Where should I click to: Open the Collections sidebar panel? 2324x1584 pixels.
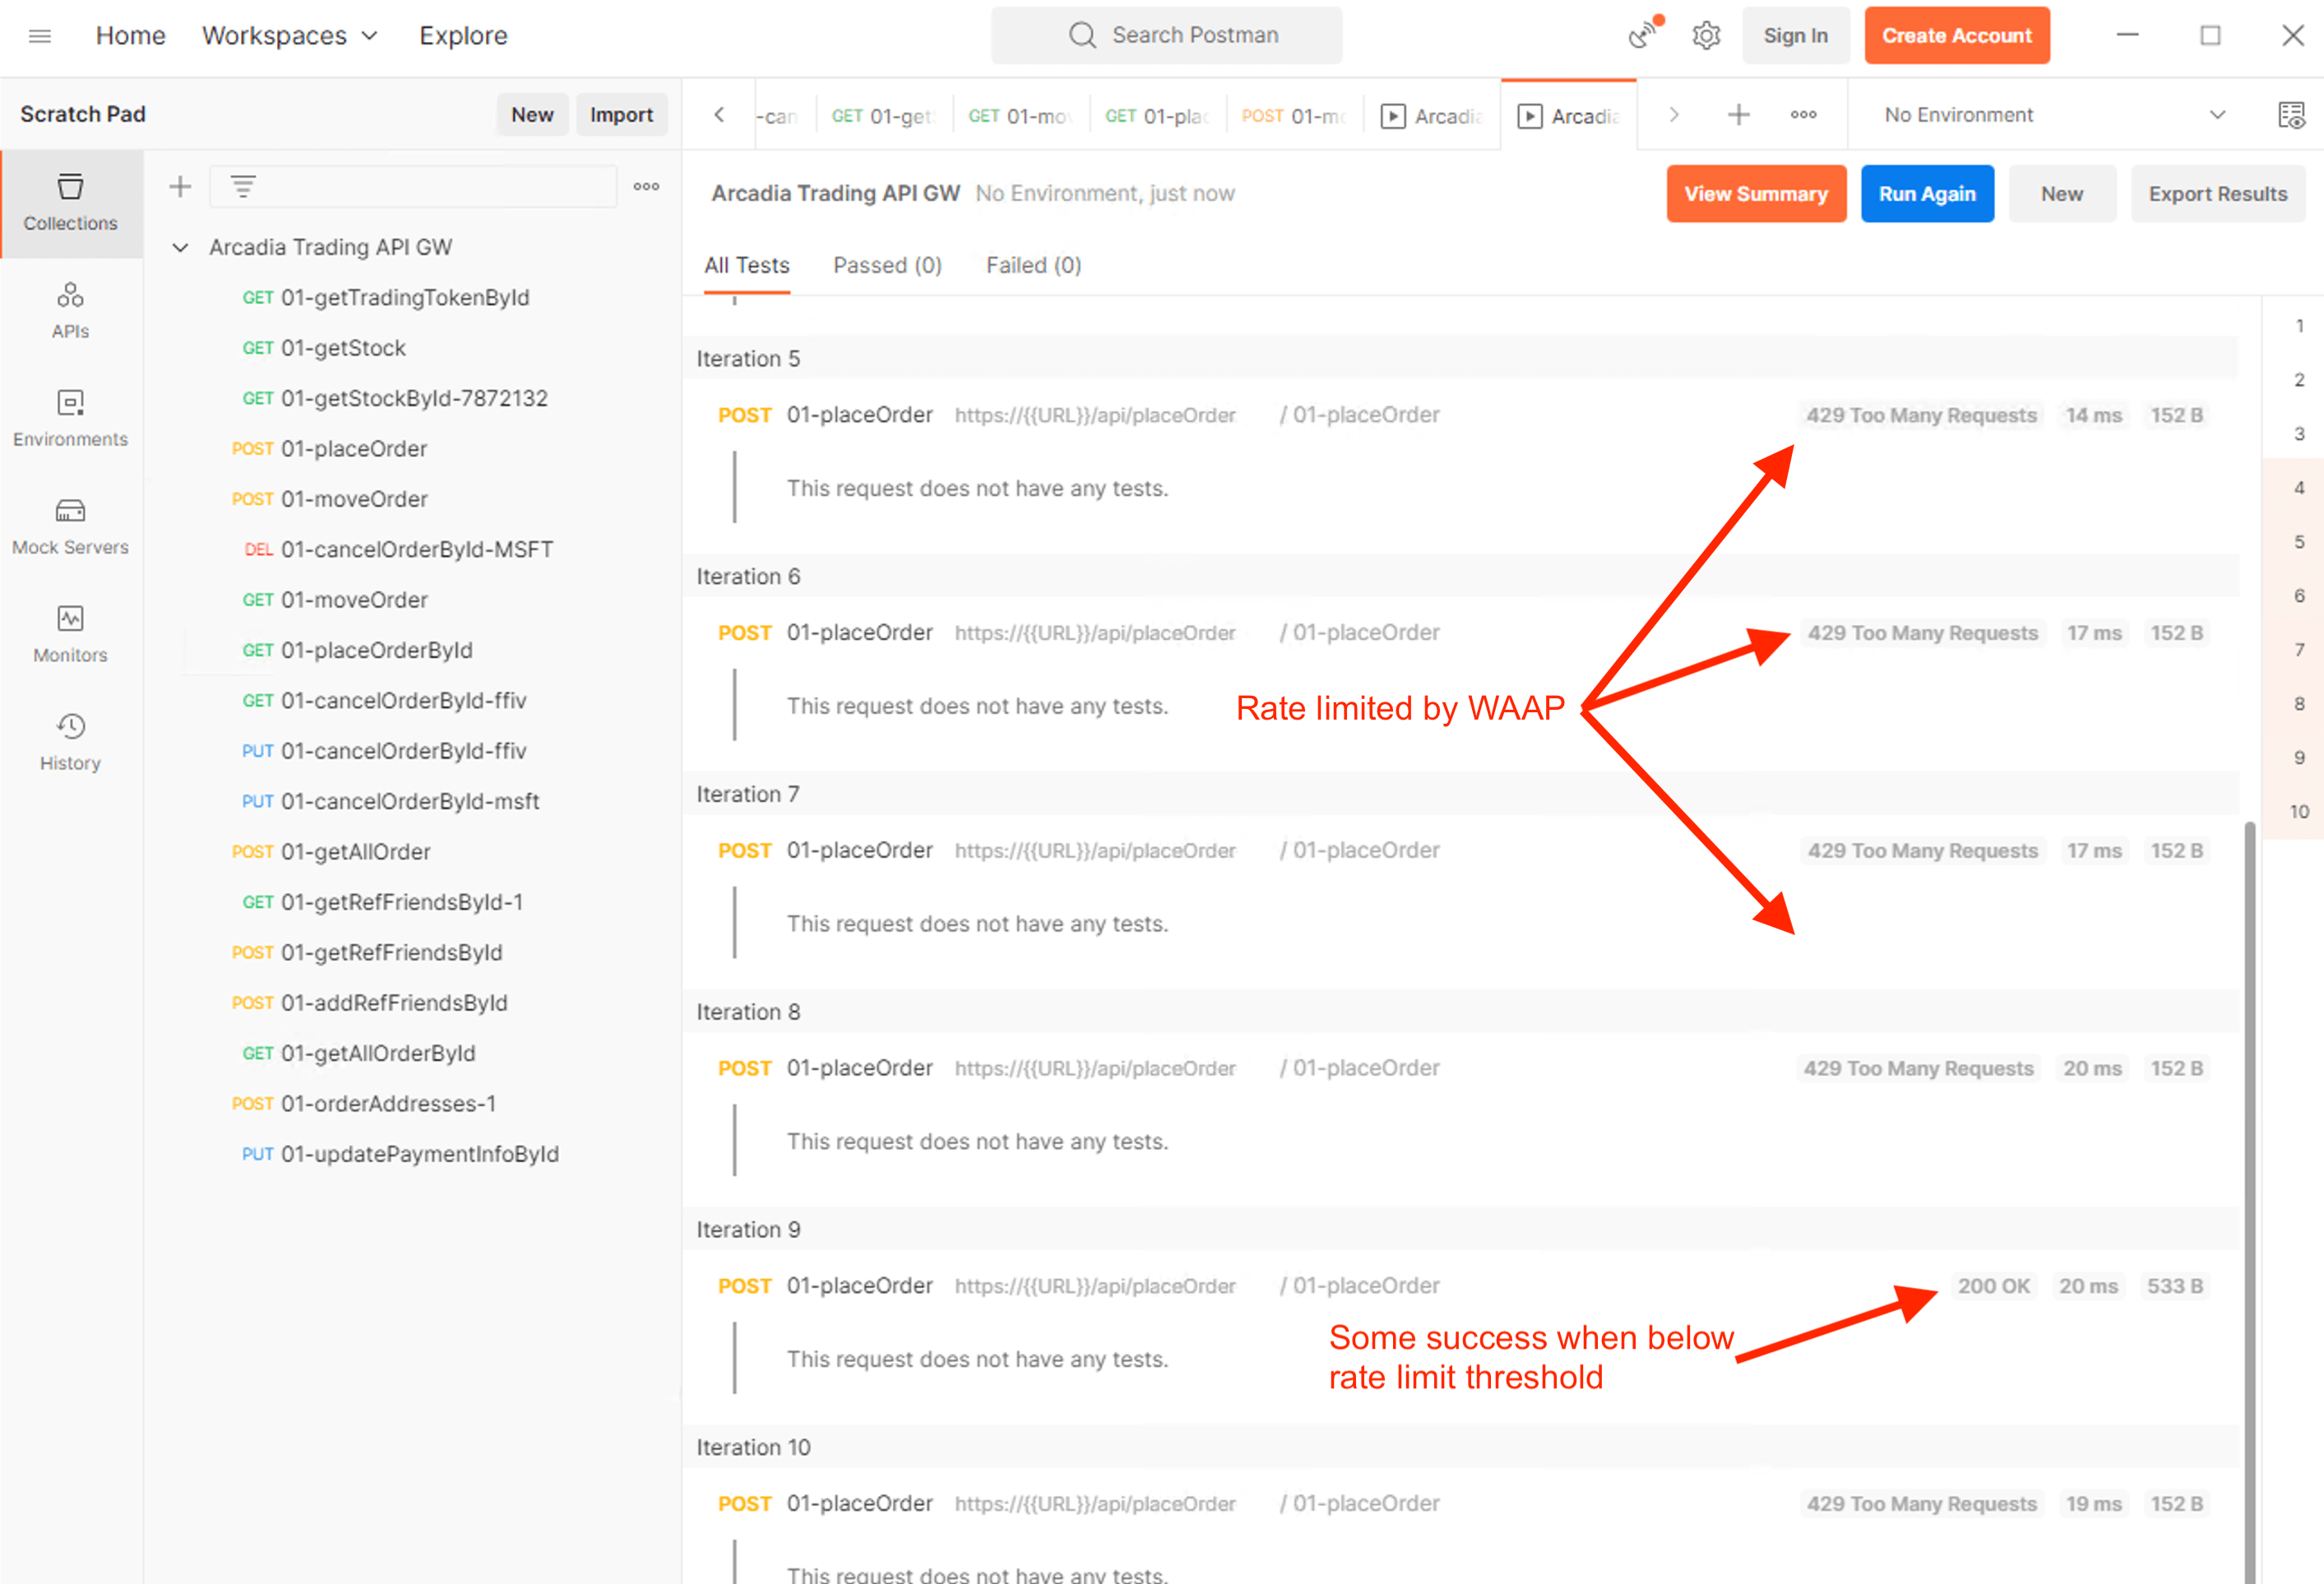70,203
